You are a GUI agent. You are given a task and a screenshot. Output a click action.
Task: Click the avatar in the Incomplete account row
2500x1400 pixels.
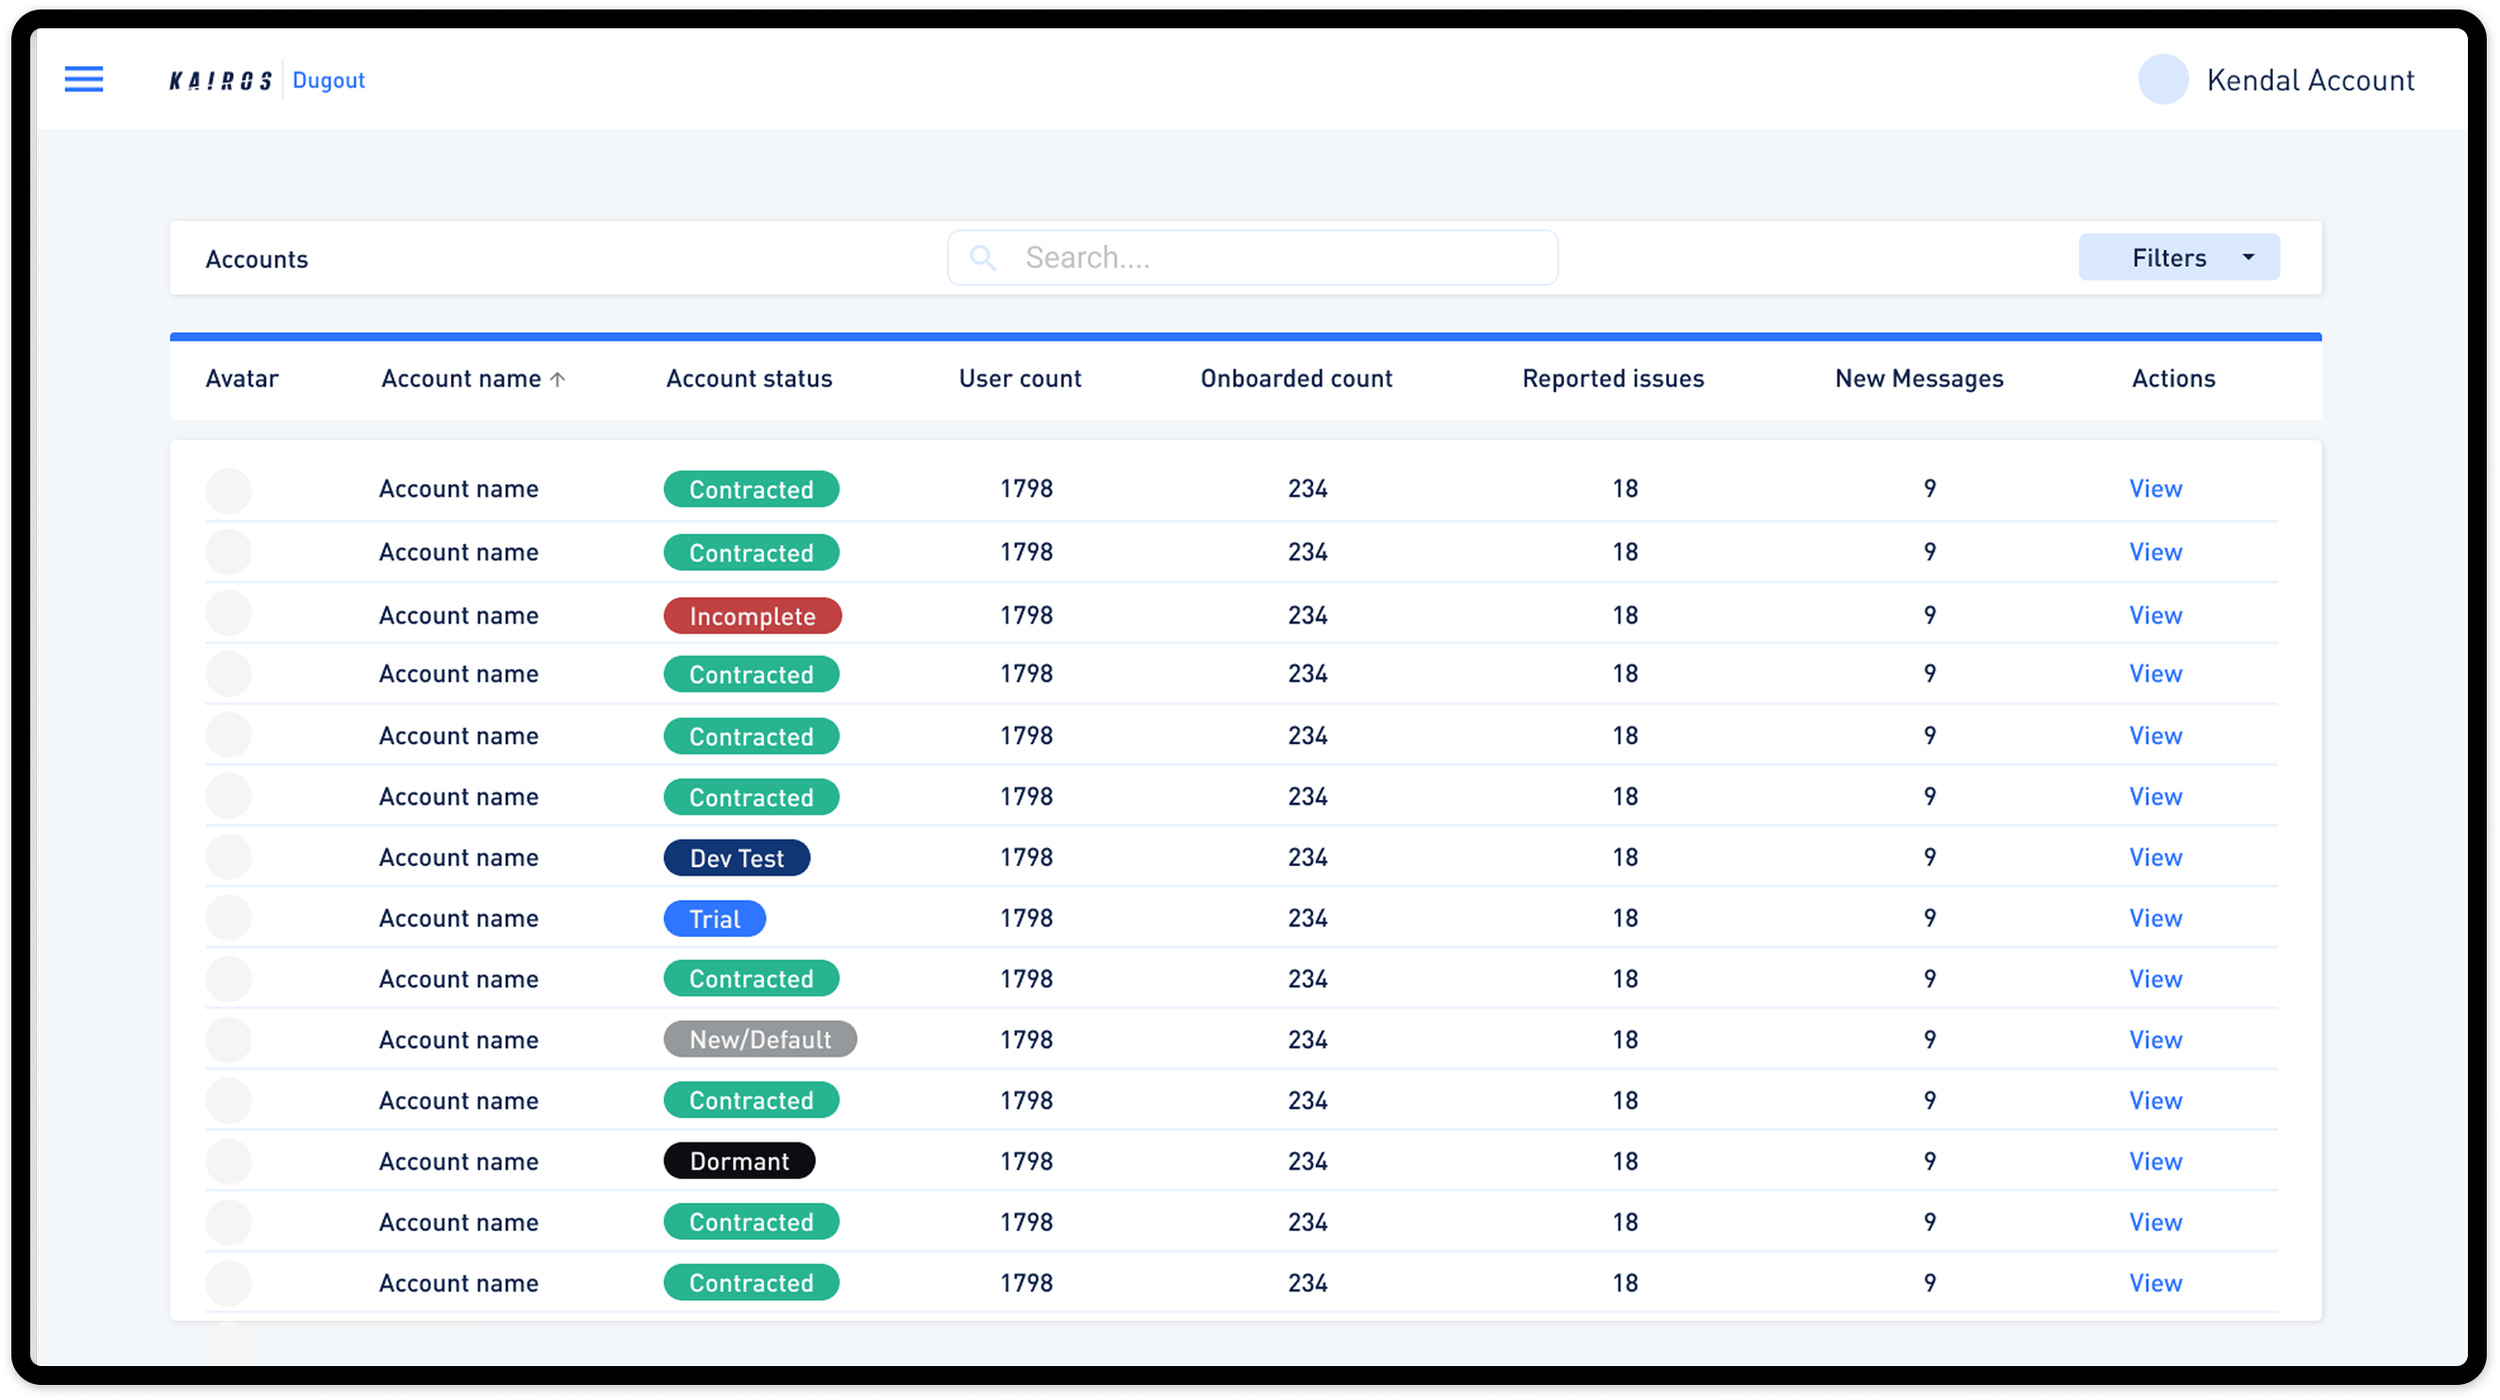coord(228,614)
